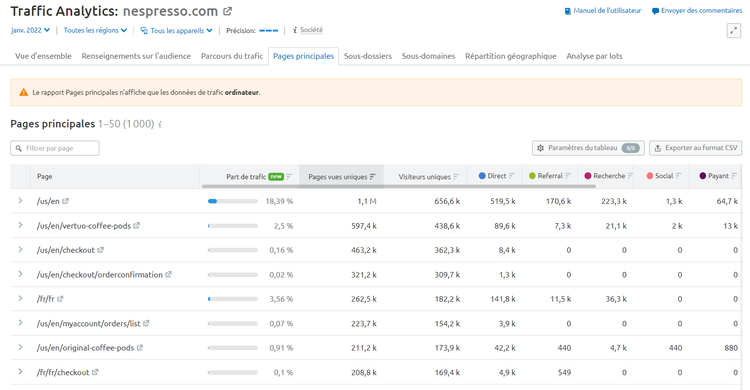Click the 223,3 k Recherche value
The height and width of the screenshot is (390, 750).
pos(614,201)
